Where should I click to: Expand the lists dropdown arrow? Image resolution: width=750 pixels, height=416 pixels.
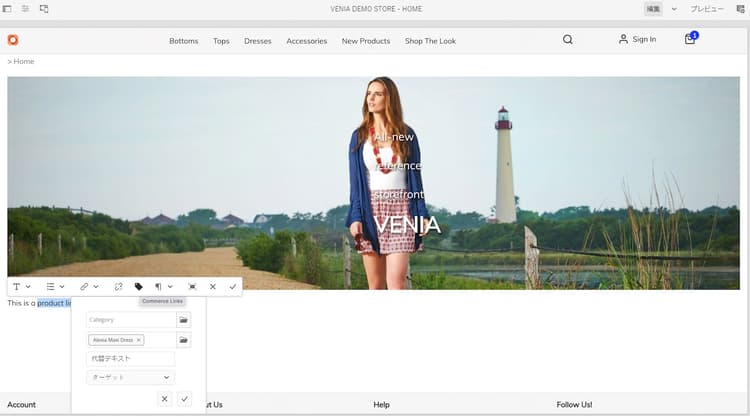point(62,286)
